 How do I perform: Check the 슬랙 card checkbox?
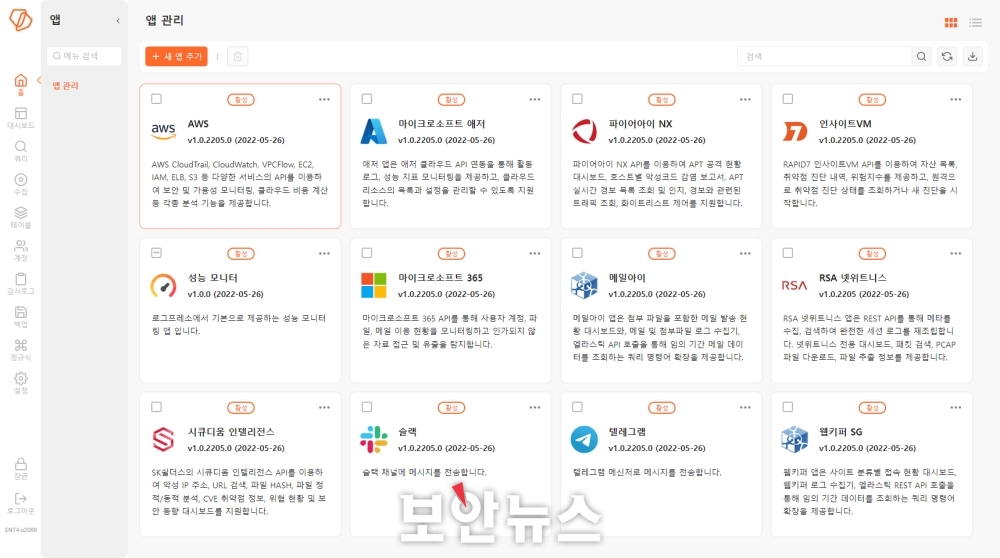pos(367,407)
